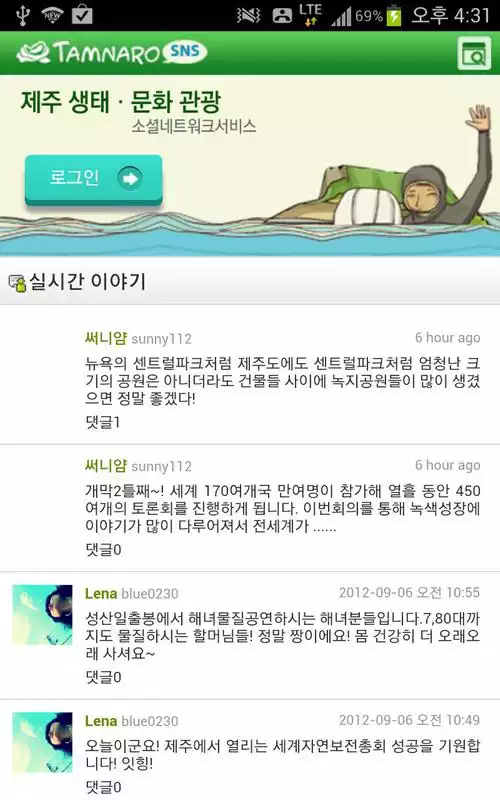This screenshot has height=800, width=500.
Task: Tap the USB connection status icon
Action: point(22,15)
